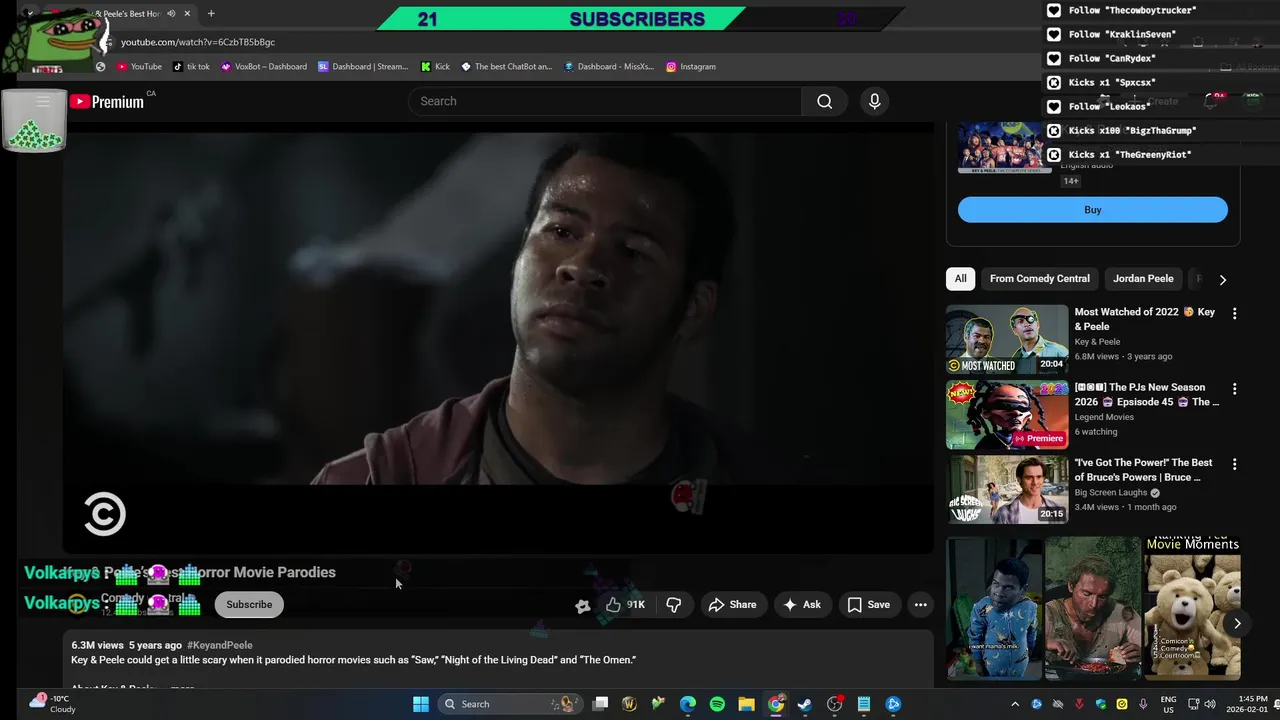Open Steam from the taskbar
This screenshot has height=720, width=1280.
(x=805, y=704)
